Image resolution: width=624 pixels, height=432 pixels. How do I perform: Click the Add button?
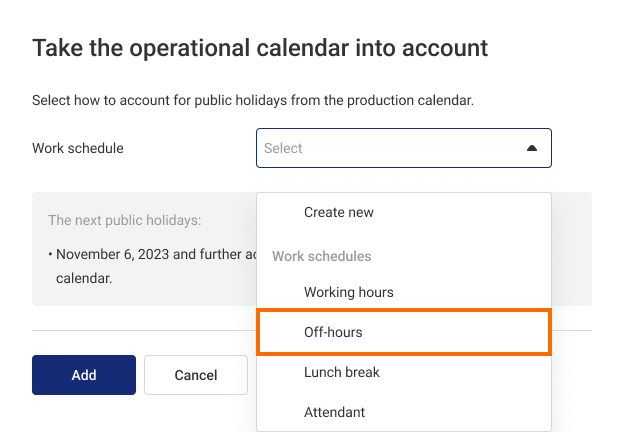tap(84, 375)
